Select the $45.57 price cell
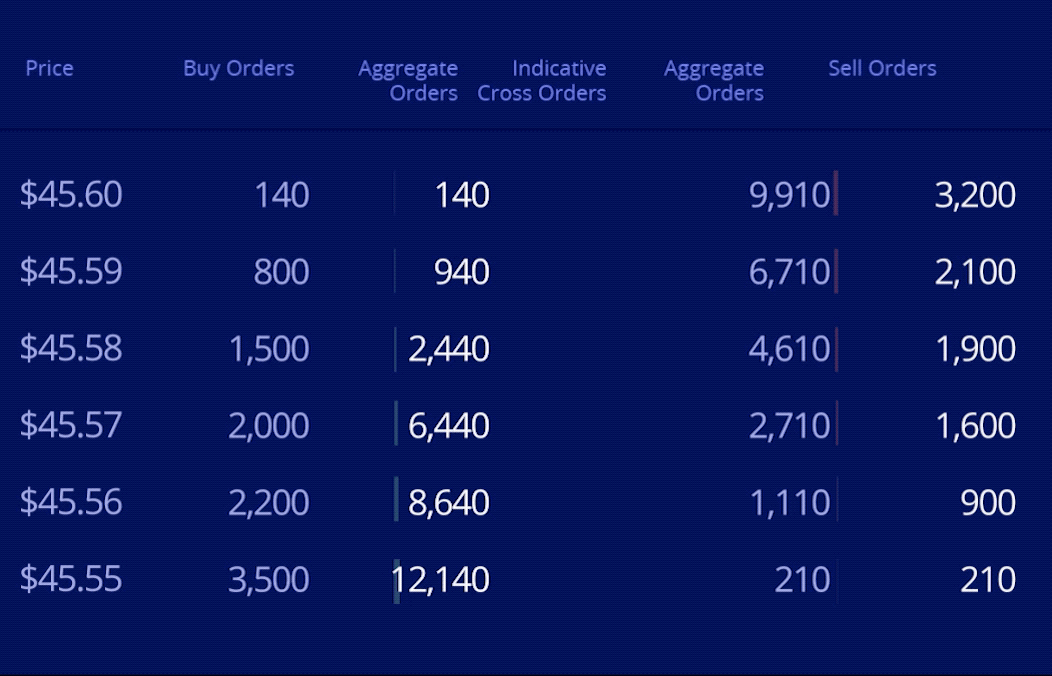The height and width of the screenshot is (676, 1052). pos(71,425)
